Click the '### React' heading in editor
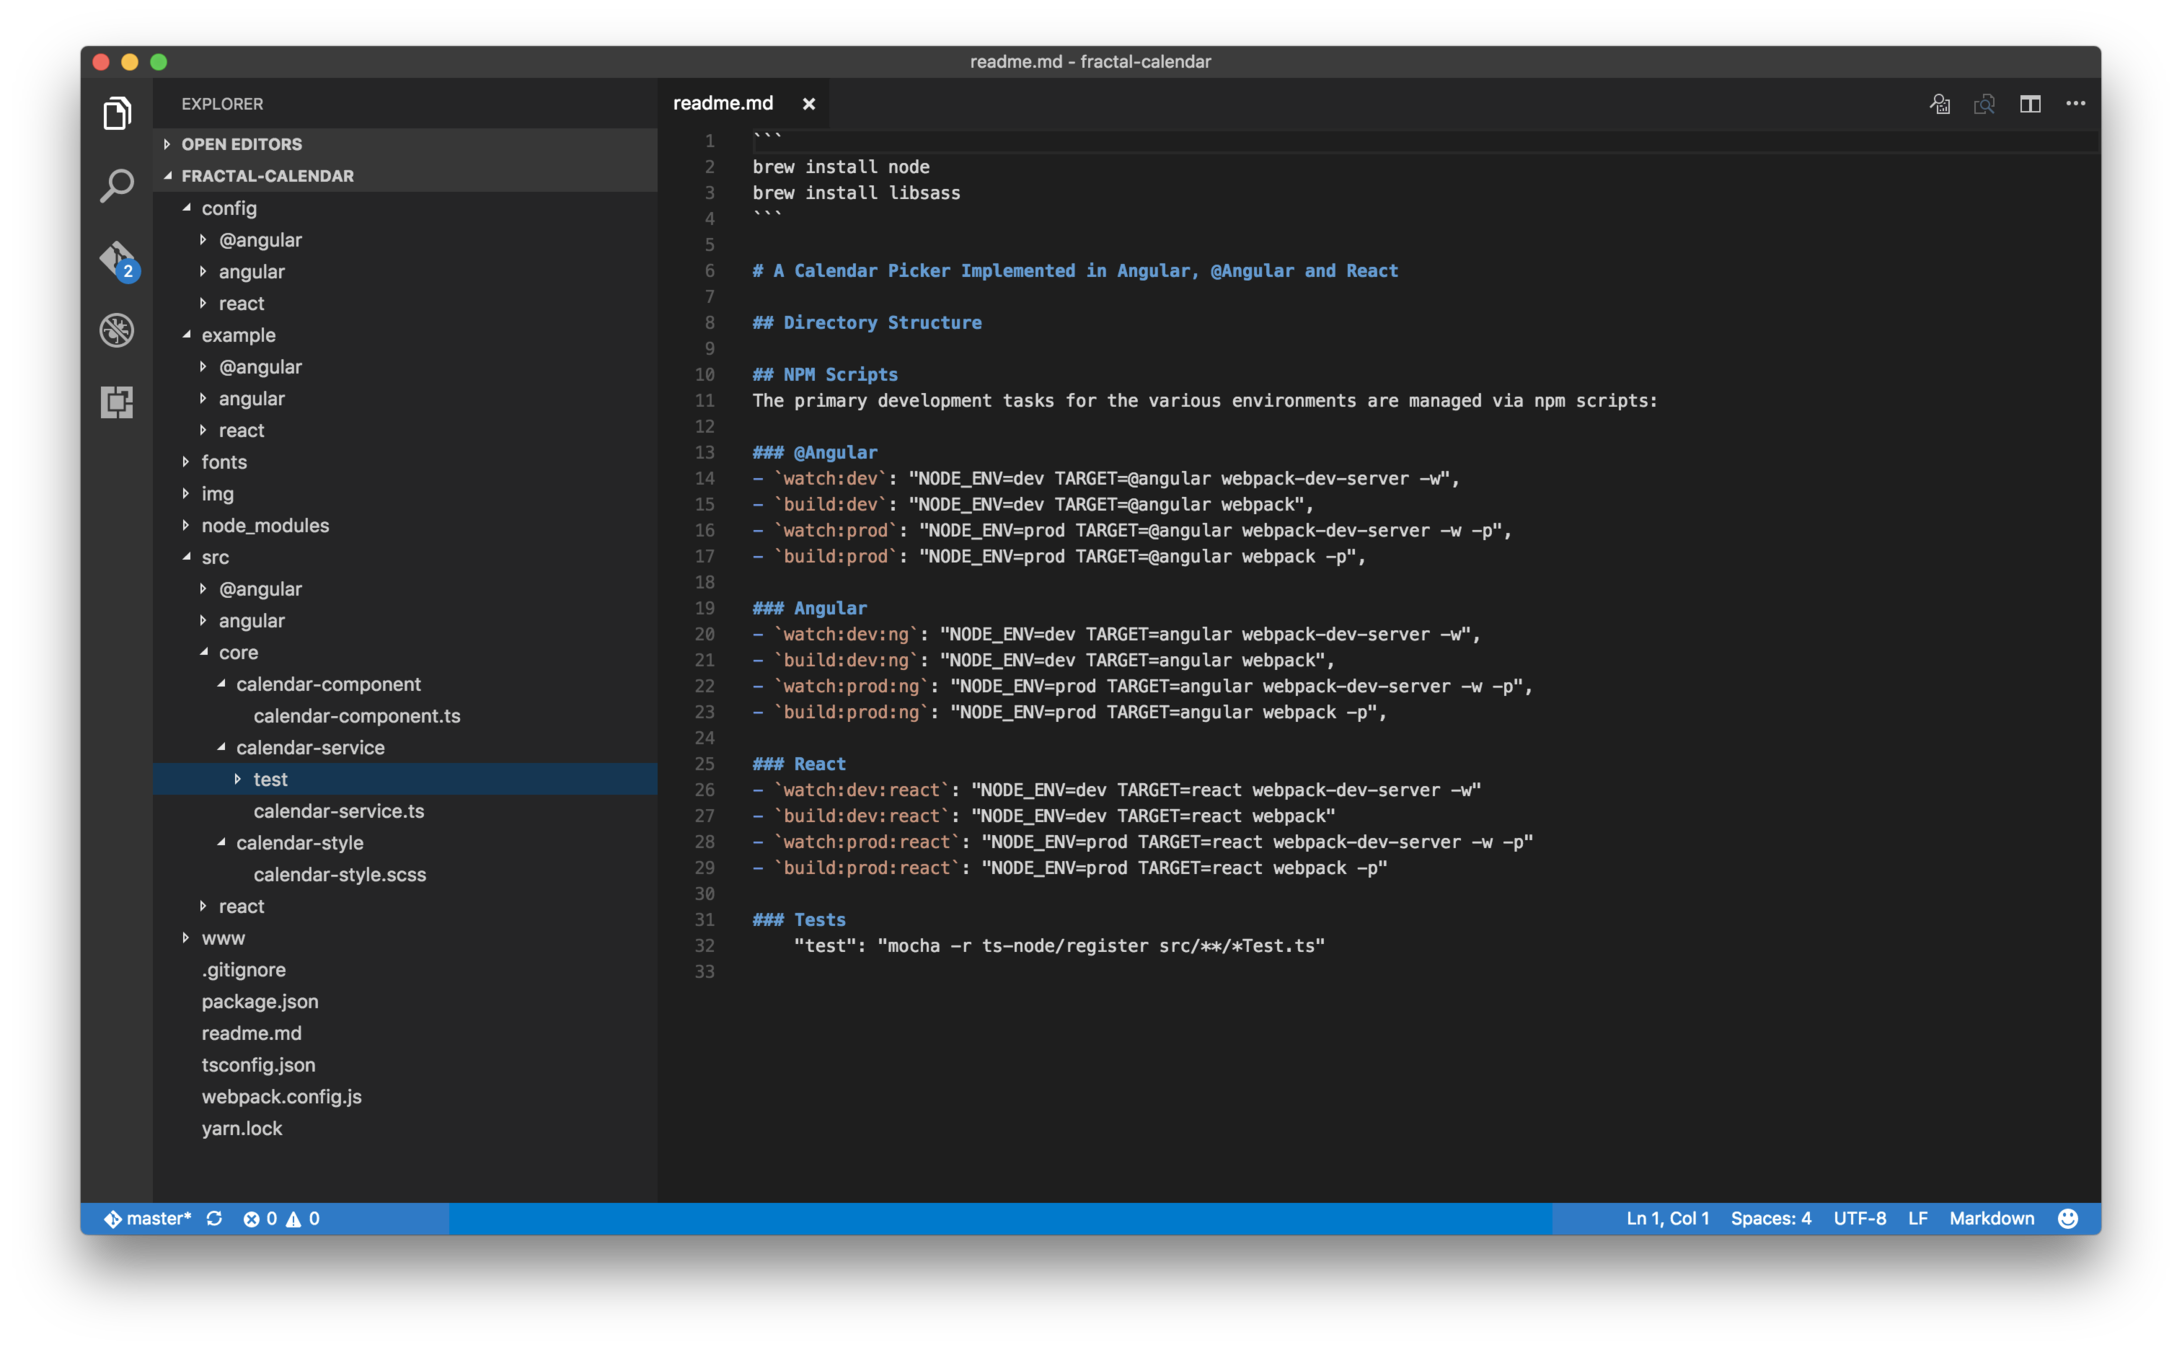 click(799, 764)
